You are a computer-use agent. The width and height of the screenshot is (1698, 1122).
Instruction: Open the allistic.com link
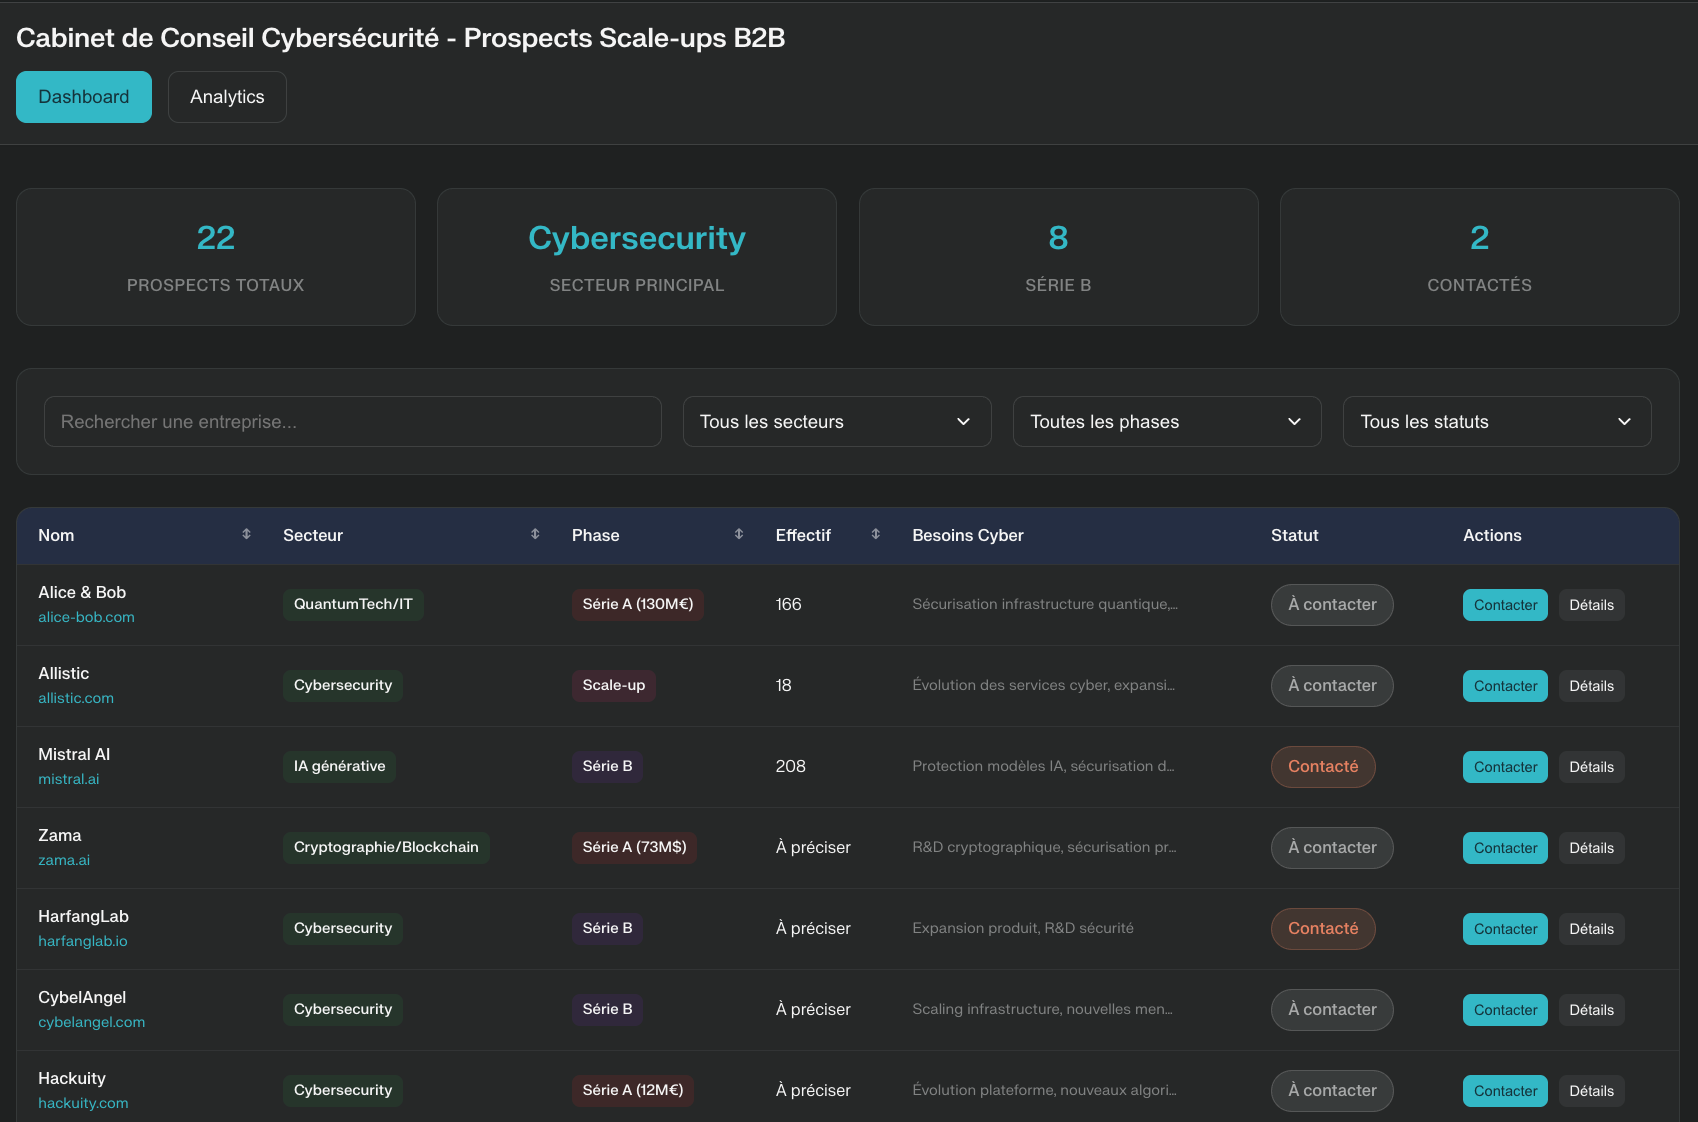coord(76,698)
